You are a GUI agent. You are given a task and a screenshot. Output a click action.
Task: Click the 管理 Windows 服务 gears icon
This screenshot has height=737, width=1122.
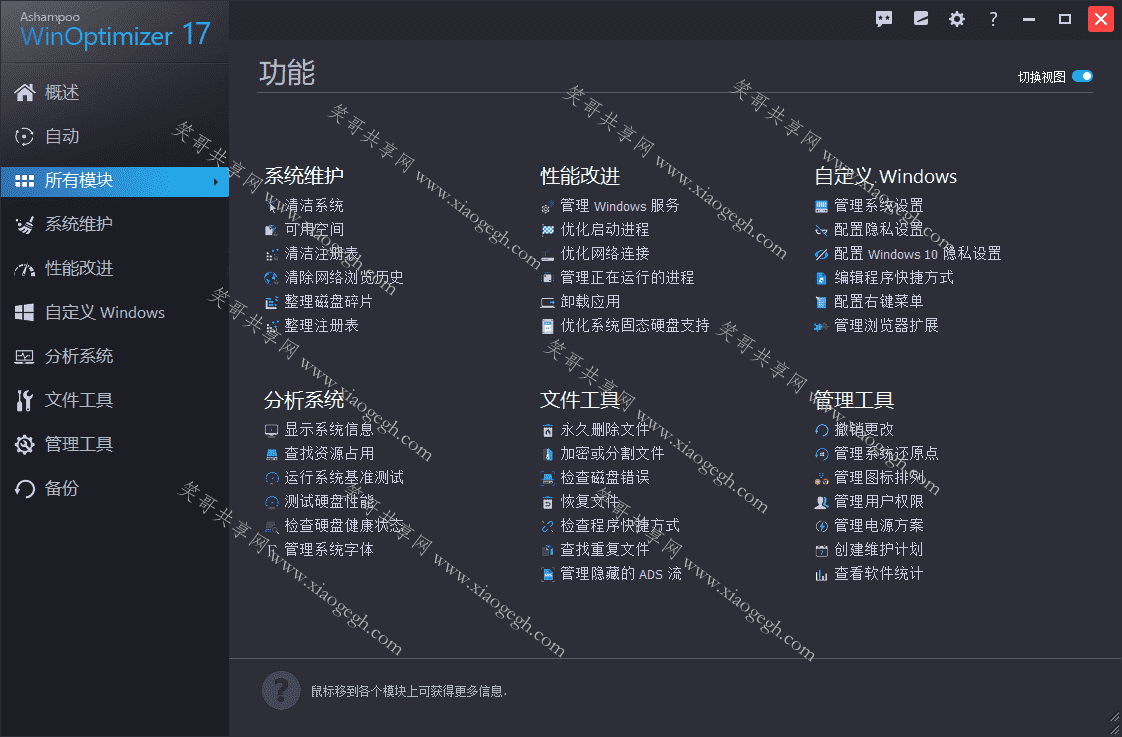point(547,208)
